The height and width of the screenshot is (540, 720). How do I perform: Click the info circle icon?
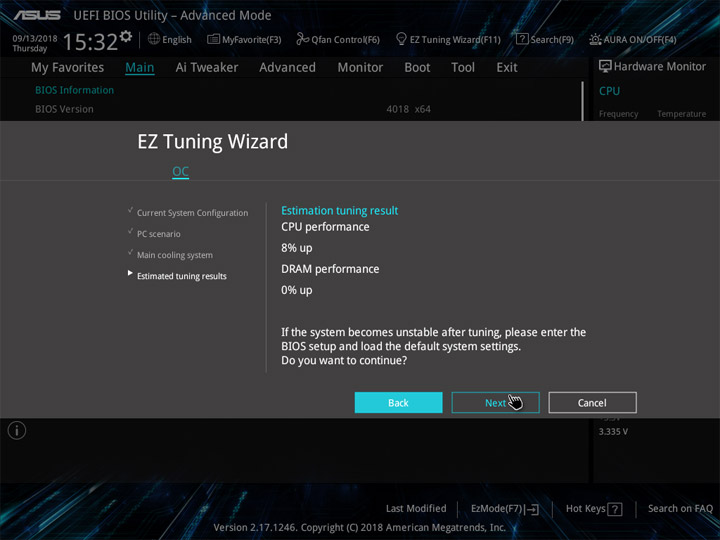[17, 431]
